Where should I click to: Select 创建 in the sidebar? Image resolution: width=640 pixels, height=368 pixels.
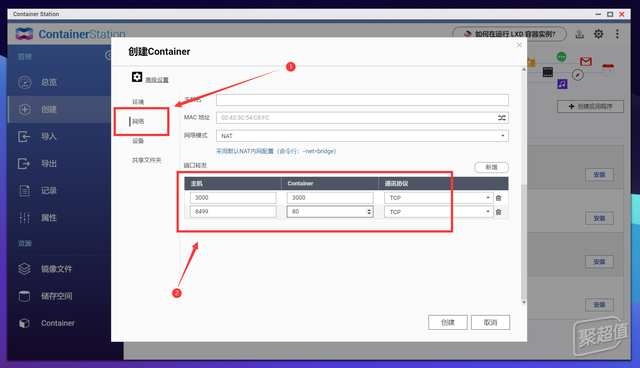tap(59, 109)
